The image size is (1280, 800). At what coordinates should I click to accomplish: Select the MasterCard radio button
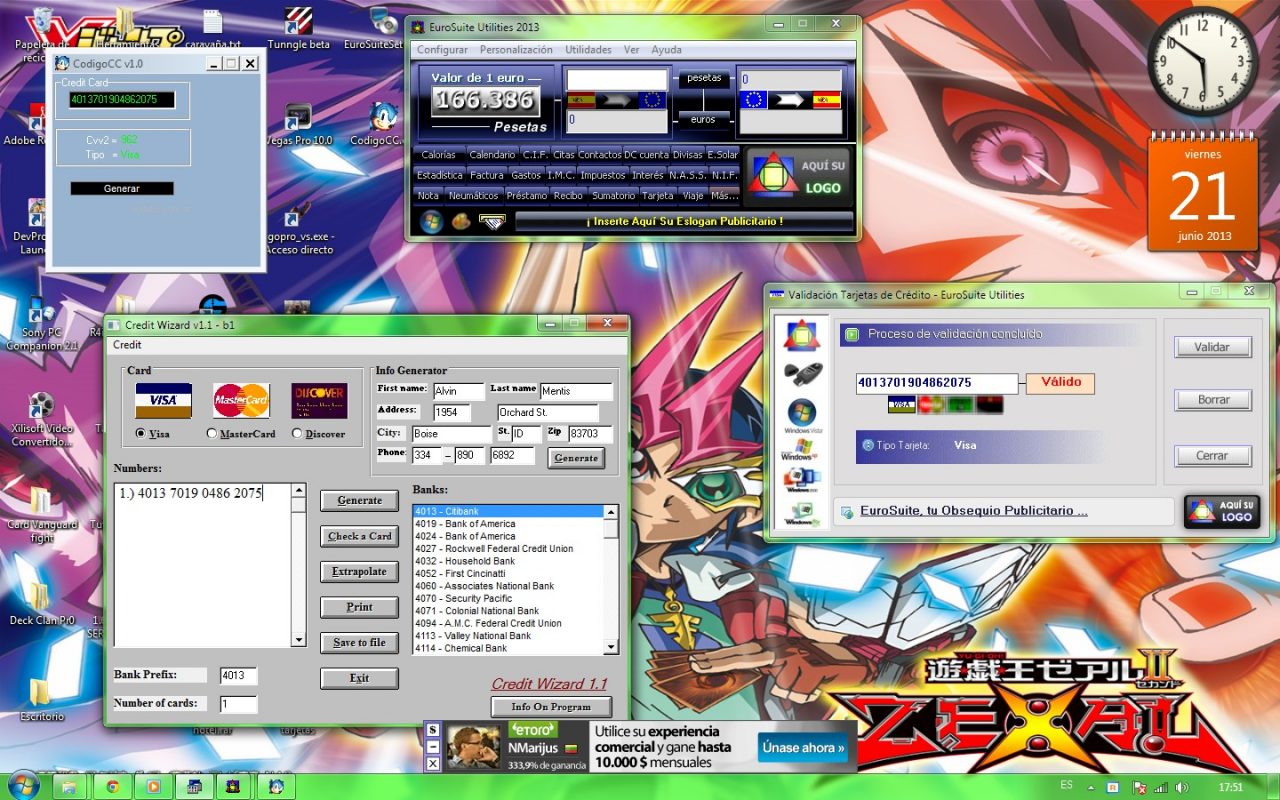click(211, 433)
